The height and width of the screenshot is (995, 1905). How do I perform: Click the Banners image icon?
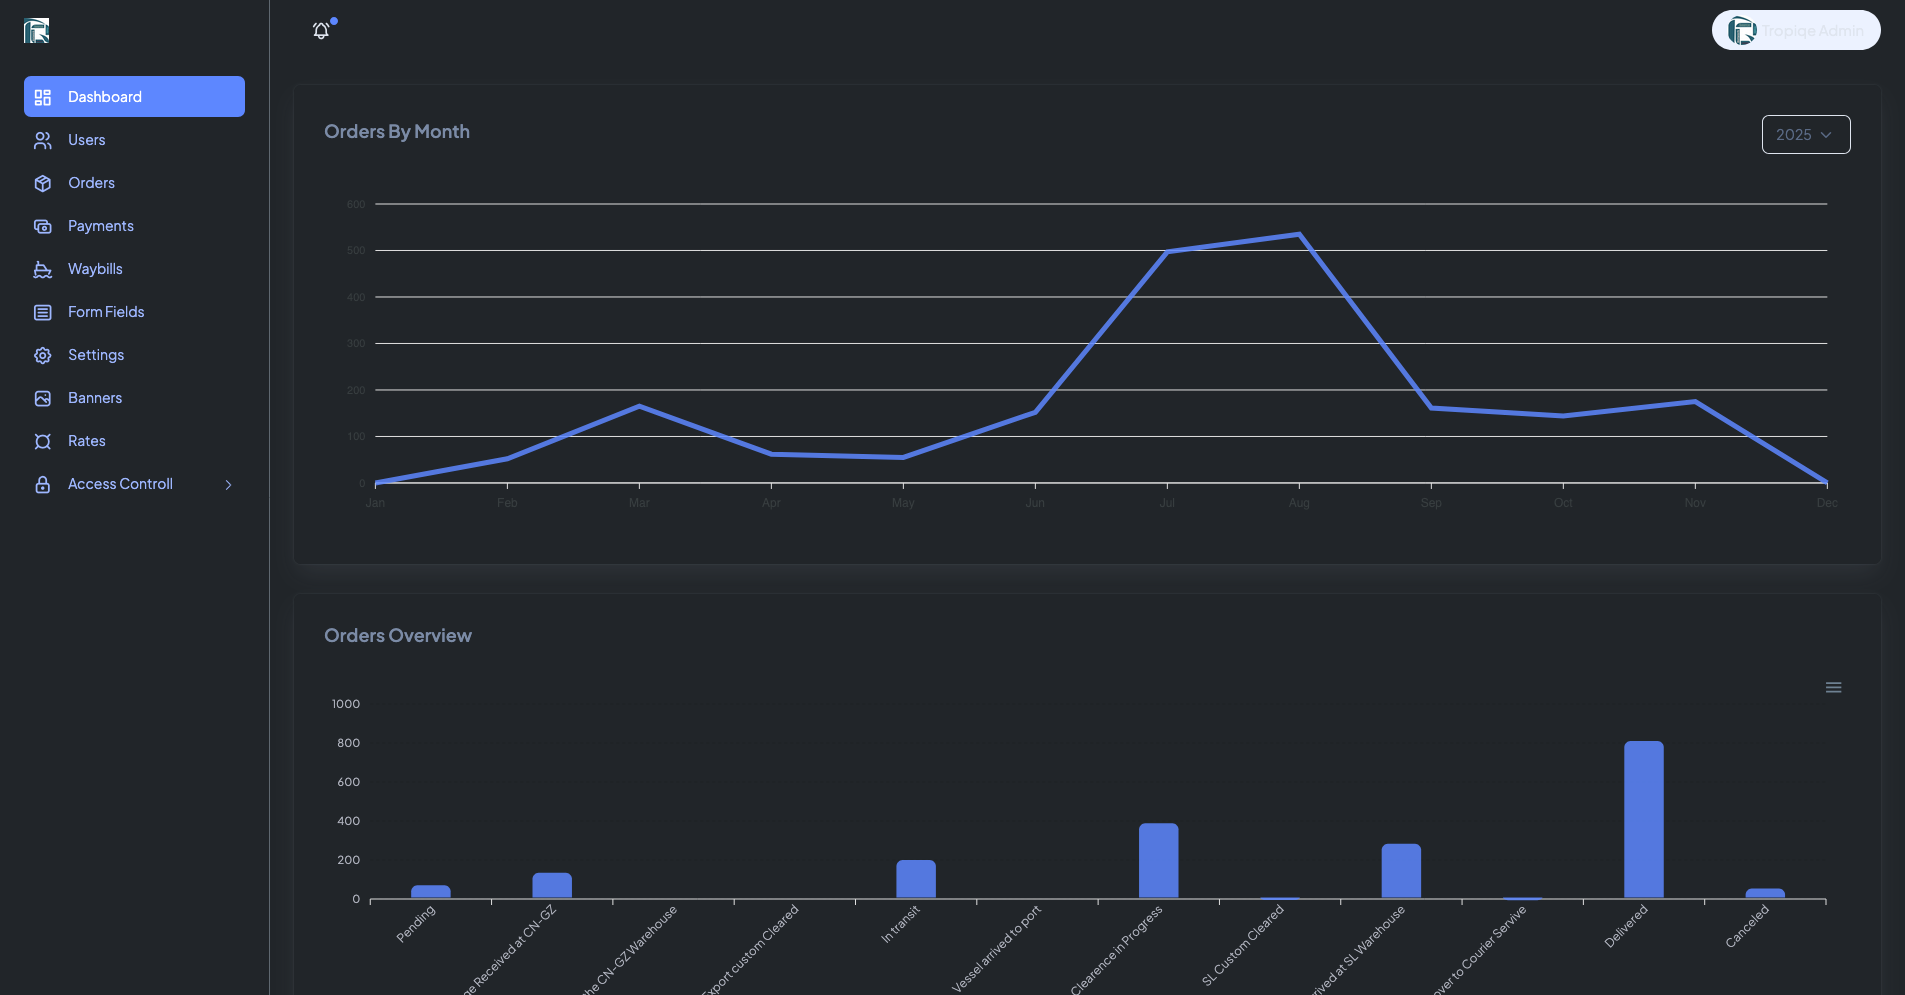click(x=43, y=399)
